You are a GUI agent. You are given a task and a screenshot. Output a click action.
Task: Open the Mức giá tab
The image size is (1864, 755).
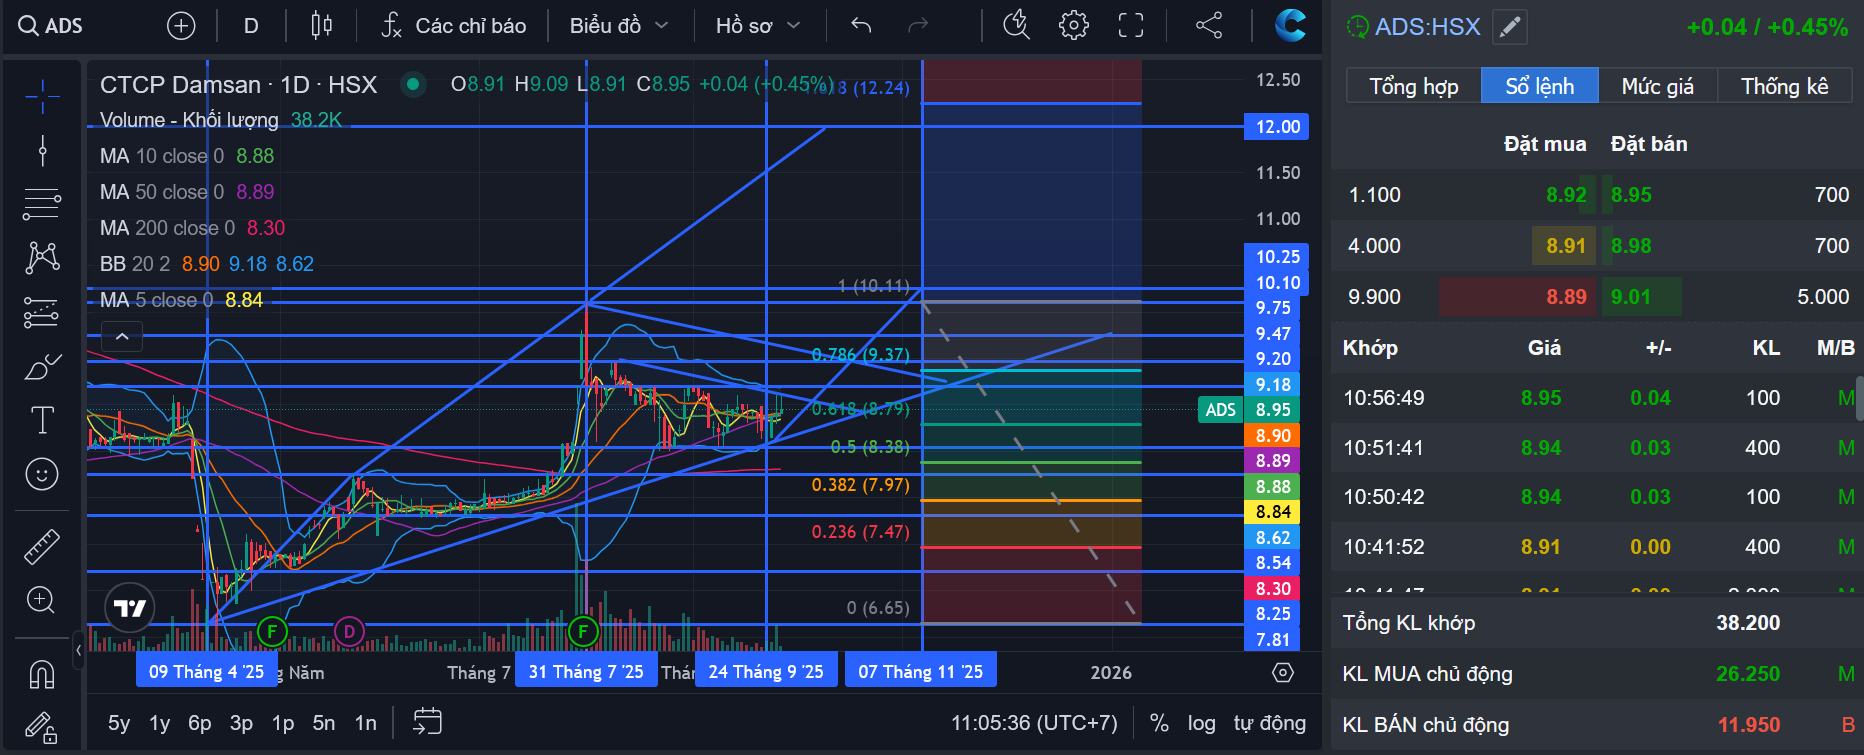[x=1658, y=86]
